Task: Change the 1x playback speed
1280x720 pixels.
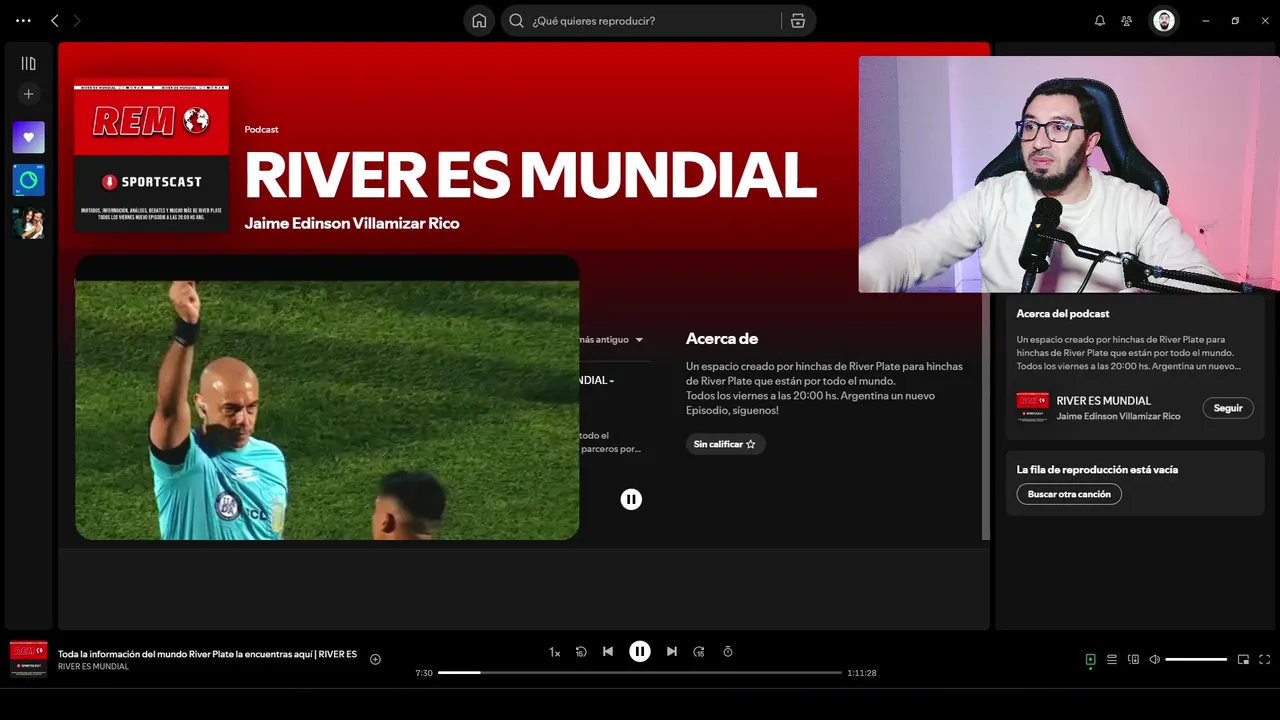Action: click(554, 652)
